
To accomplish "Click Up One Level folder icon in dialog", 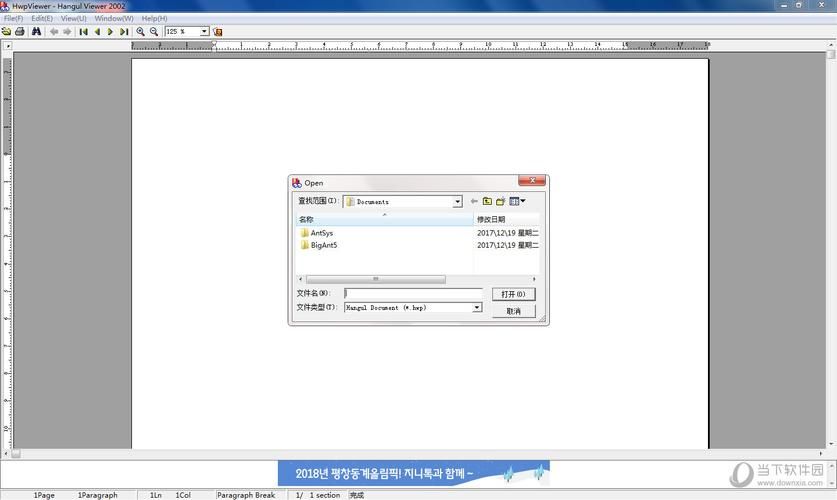I will click(x=487, y=202).
